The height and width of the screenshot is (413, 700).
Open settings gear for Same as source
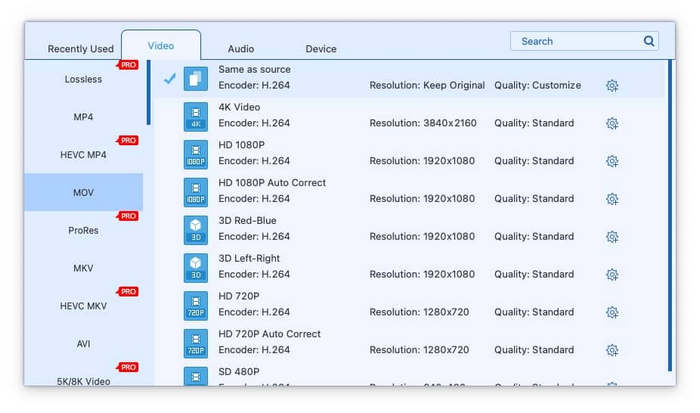point(612,86)
